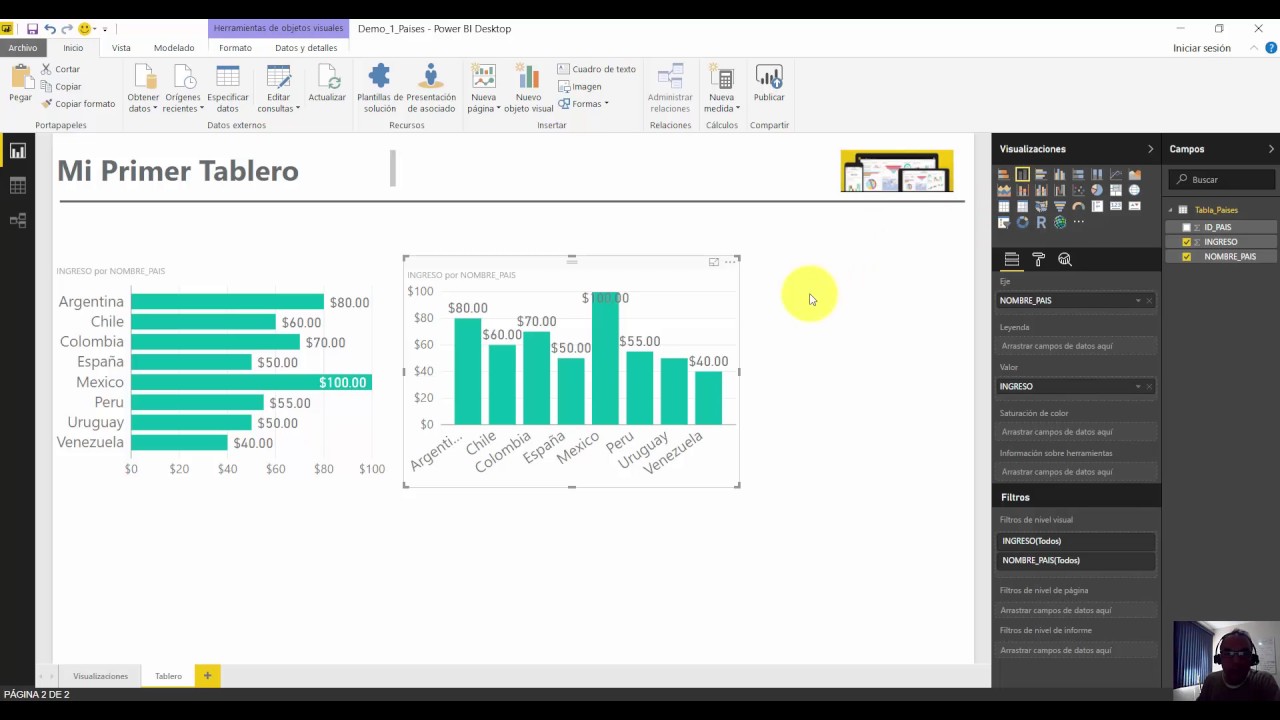Add a new page with the plus button

[207, 676]
